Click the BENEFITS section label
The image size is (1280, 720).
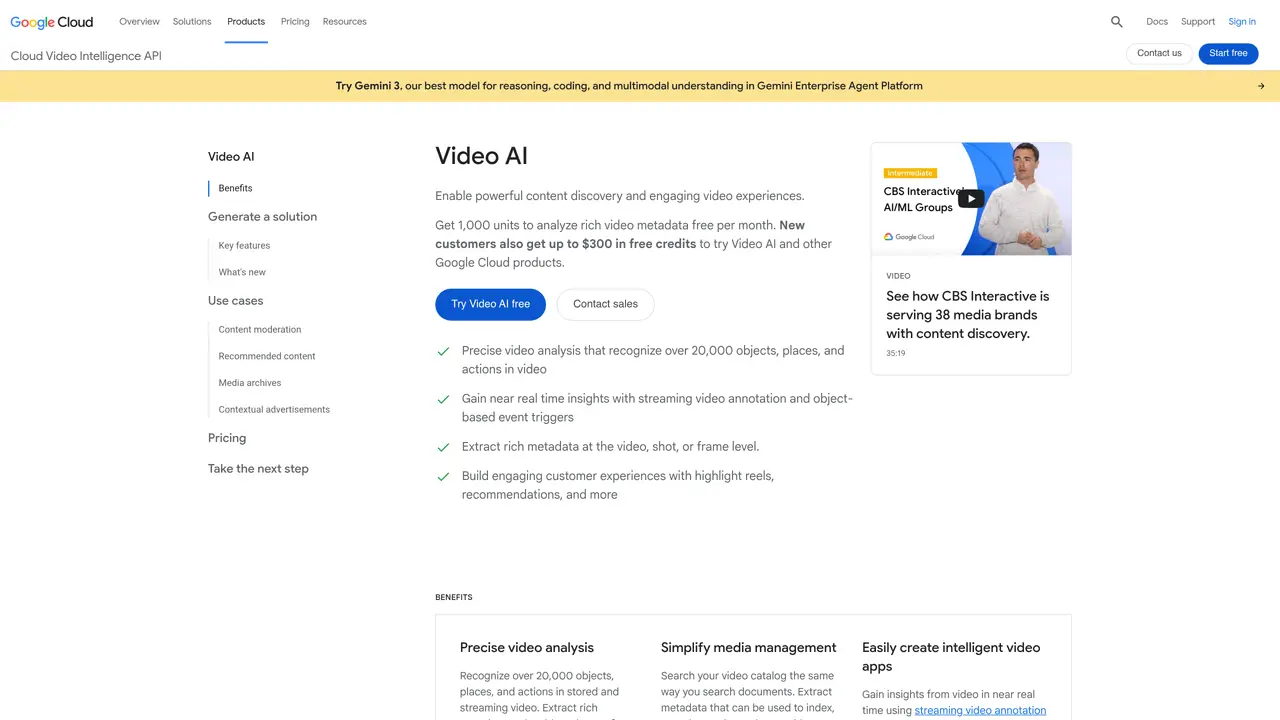coord(454,597)
